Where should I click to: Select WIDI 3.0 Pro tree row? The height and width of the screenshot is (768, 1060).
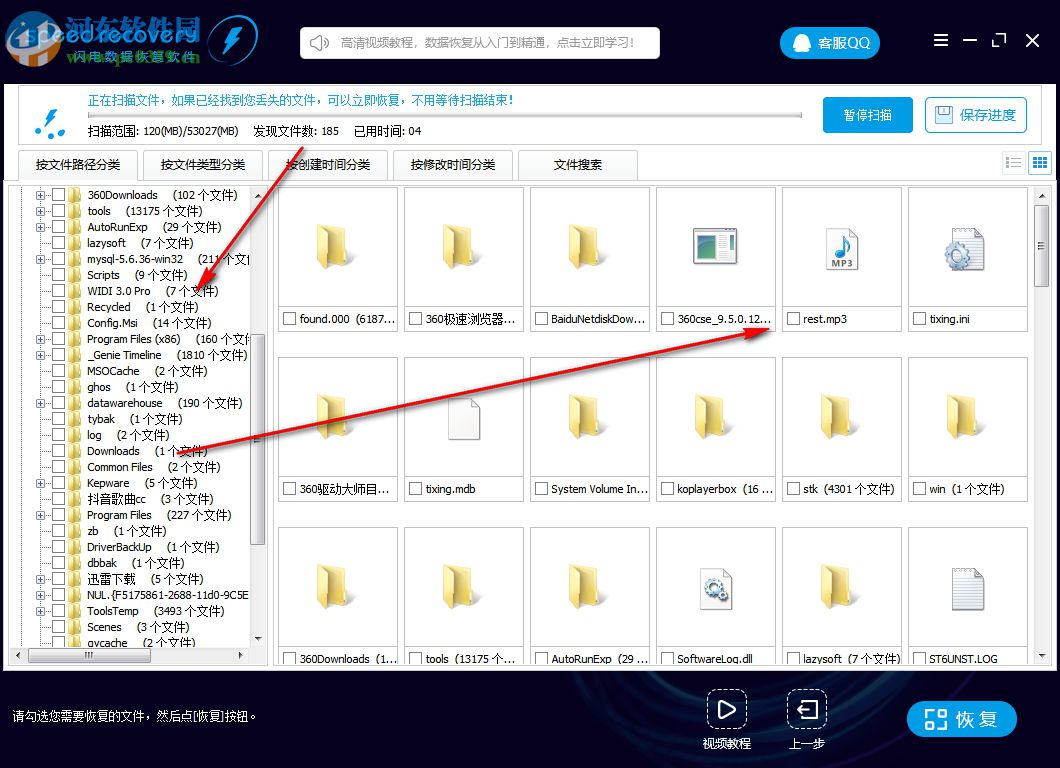click(x=152, y=291)
